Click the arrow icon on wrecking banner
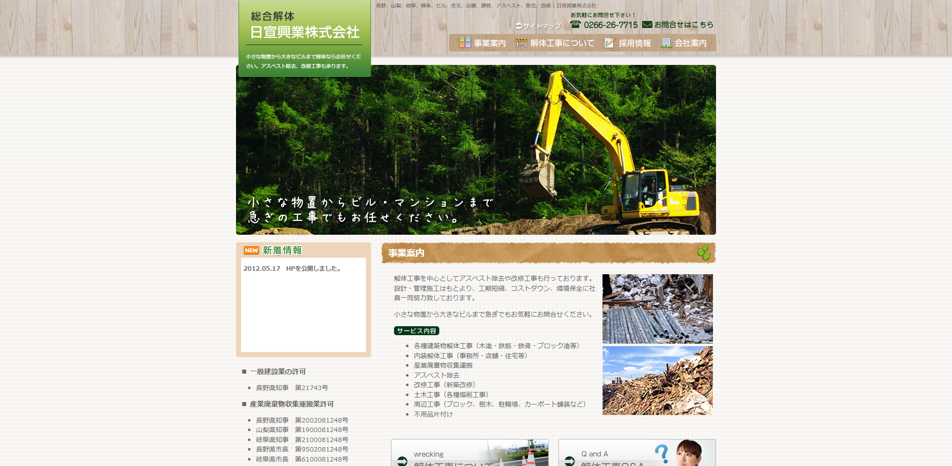This screenshot has width=952, height=466. 402,461
